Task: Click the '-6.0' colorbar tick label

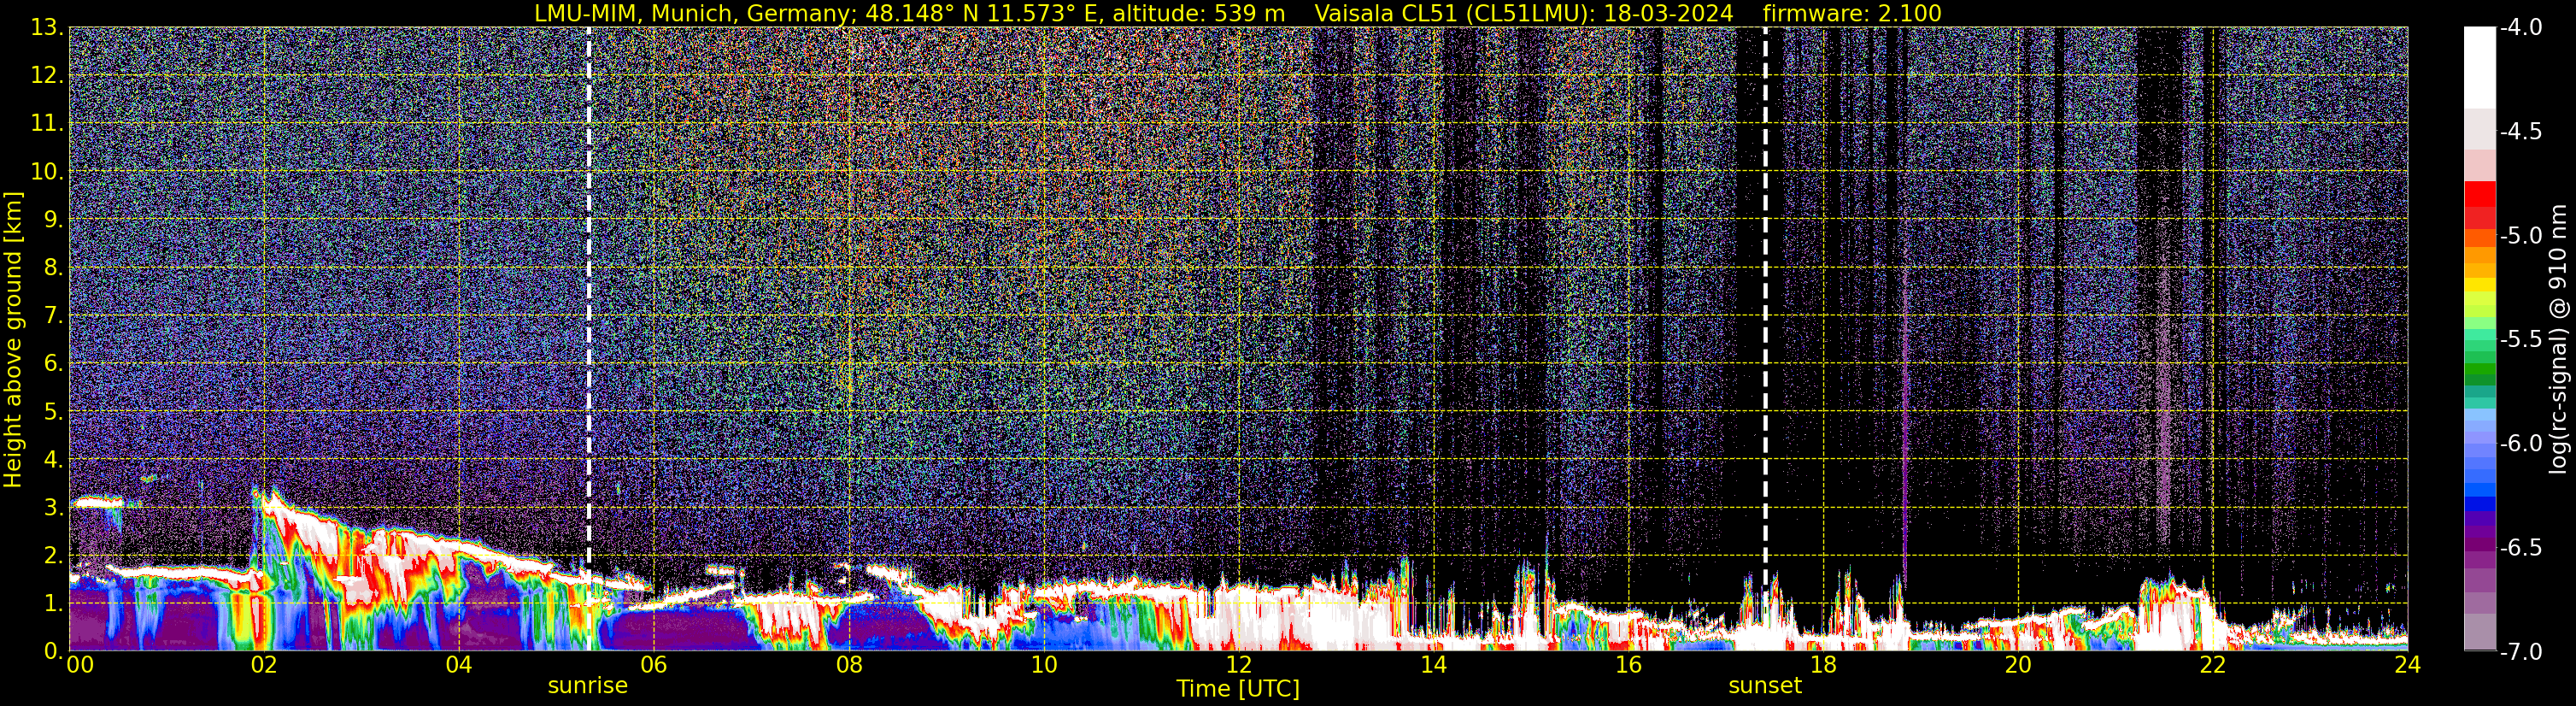Action: click(x=2520, y=444)
